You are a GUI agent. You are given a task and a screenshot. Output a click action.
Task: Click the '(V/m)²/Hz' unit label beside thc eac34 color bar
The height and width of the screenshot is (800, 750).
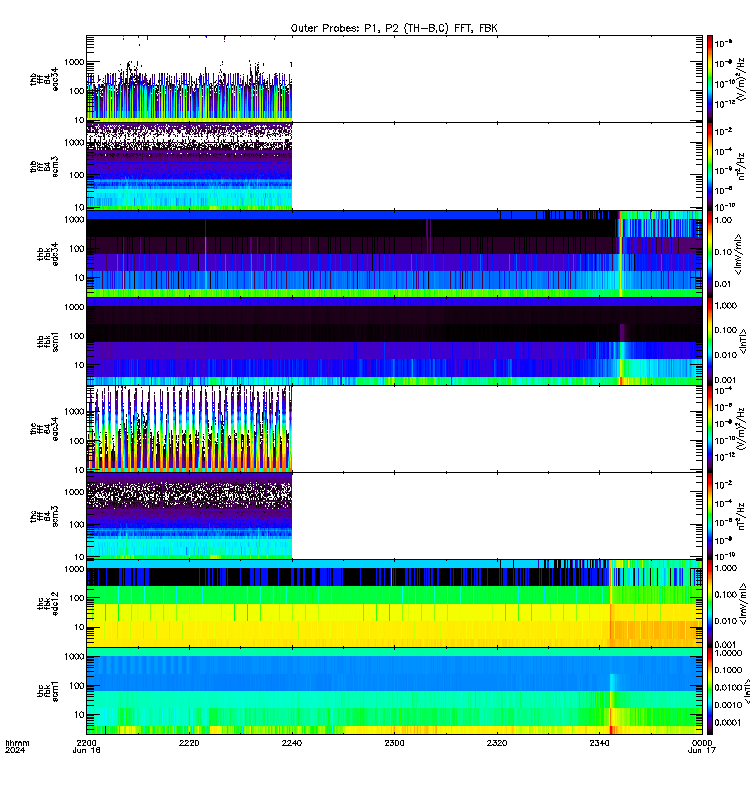click(741, 429)
